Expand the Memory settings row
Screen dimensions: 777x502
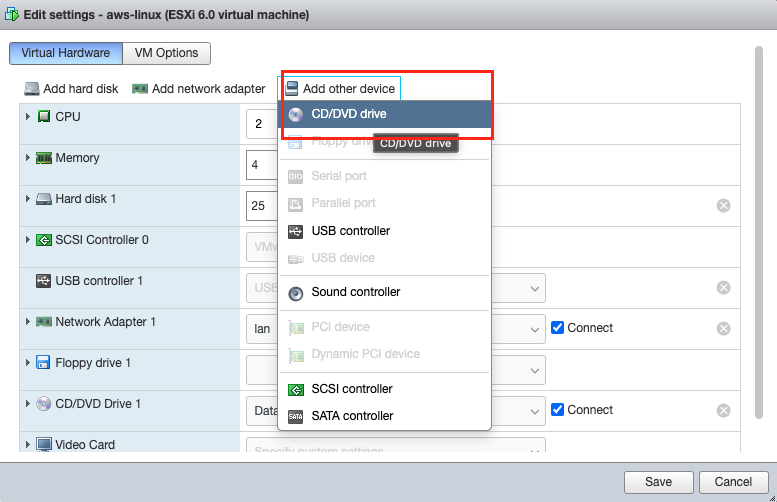27,158
